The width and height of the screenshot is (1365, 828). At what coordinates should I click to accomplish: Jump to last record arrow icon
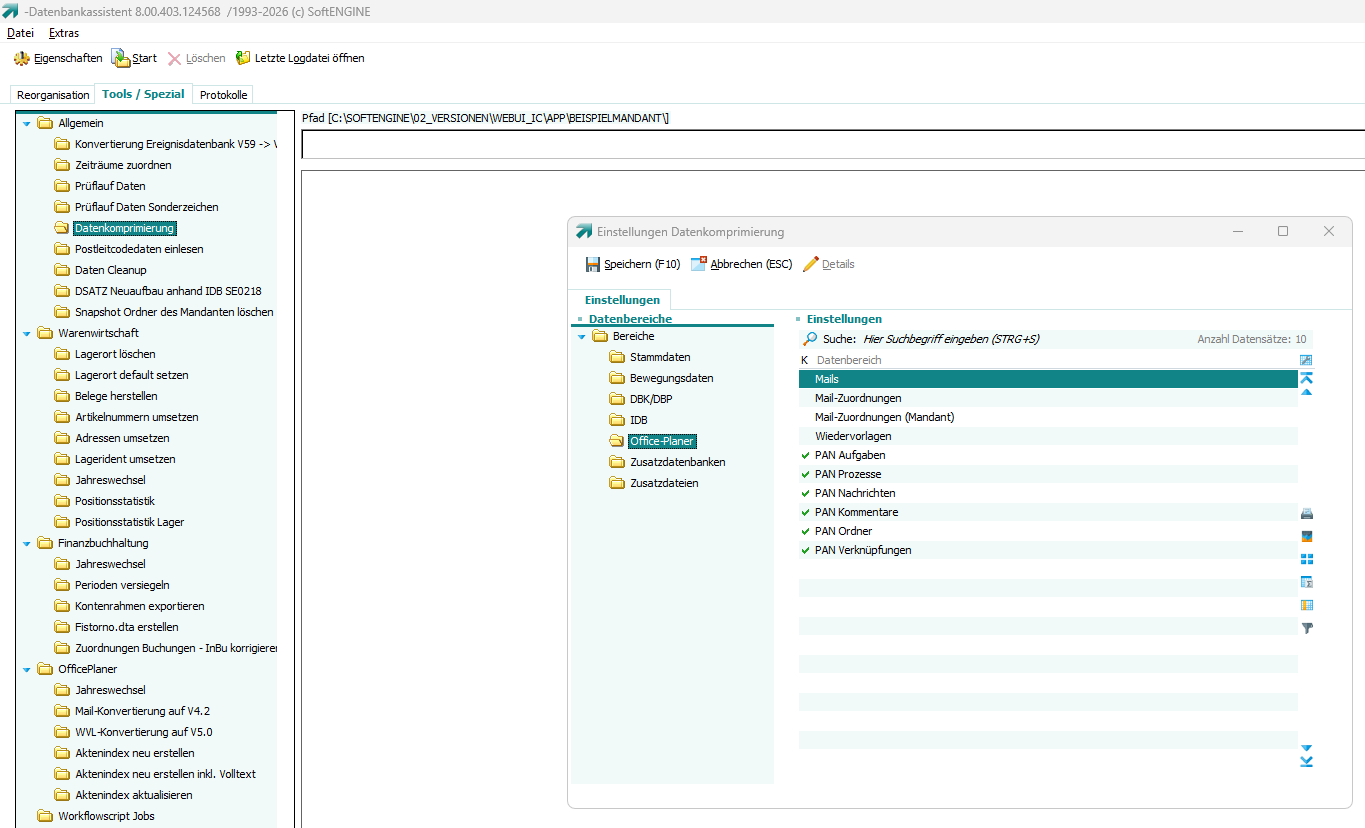[1306, 763]
